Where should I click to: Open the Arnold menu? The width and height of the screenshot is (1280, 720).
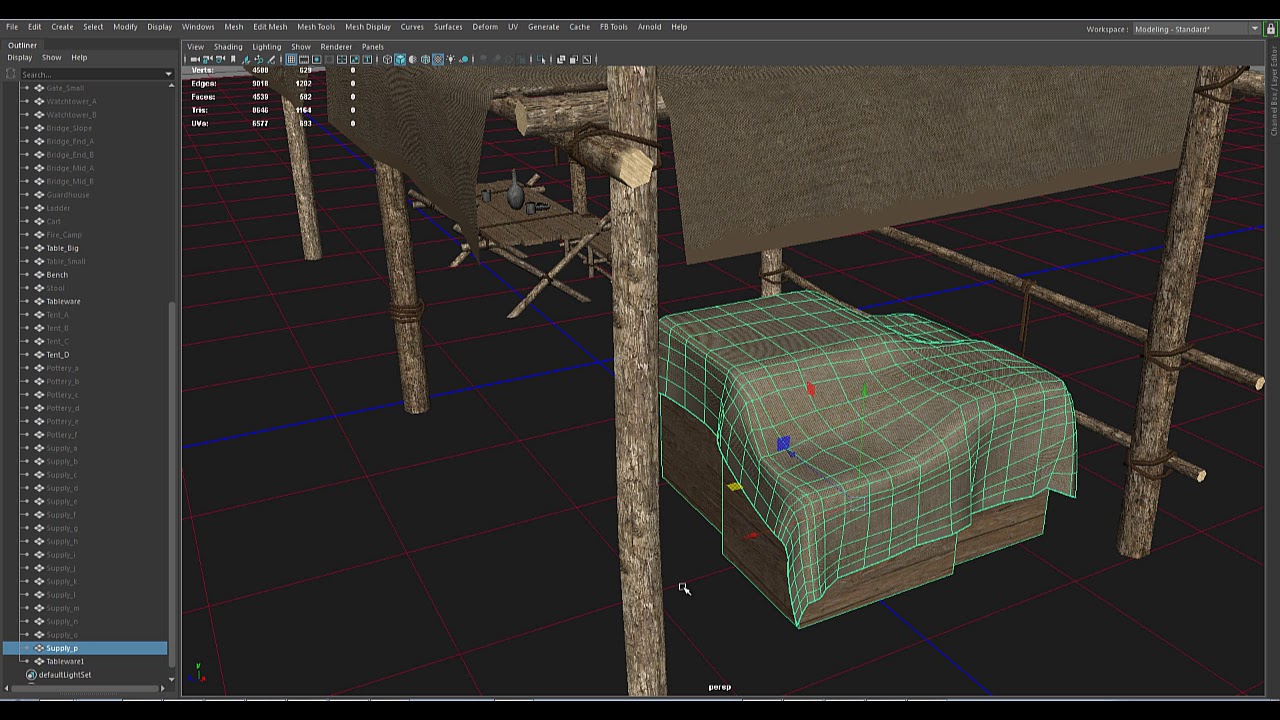pos(650,27)
